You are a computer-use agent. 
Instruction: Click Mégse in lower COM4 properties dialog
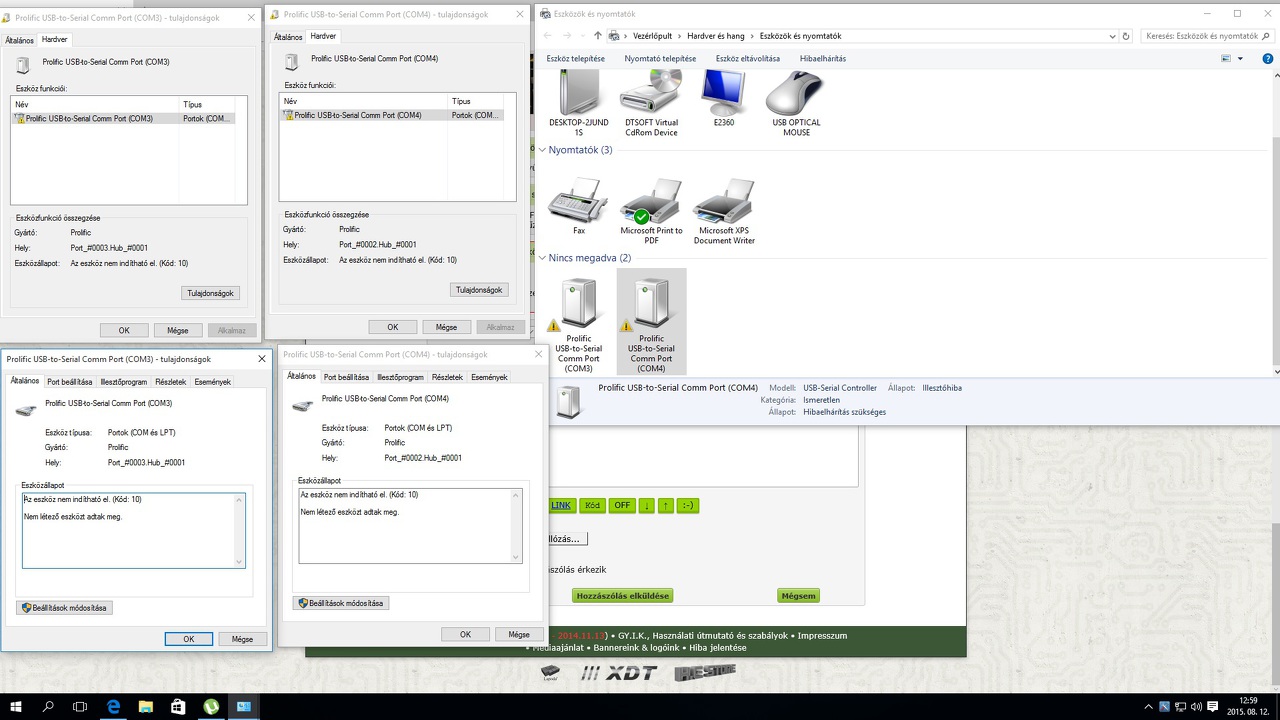[x=519, y=634]
